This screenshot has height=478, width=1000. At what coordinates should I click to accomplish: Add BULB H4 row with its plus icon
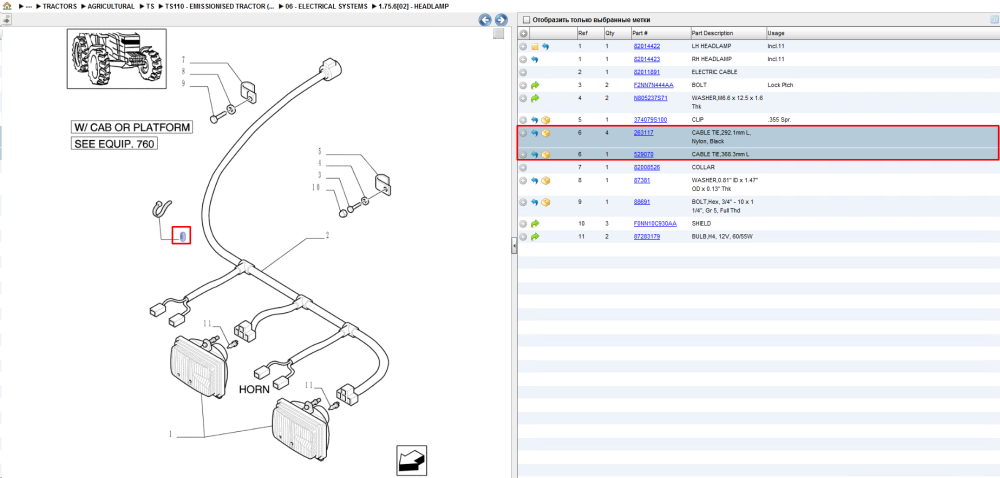523,236
